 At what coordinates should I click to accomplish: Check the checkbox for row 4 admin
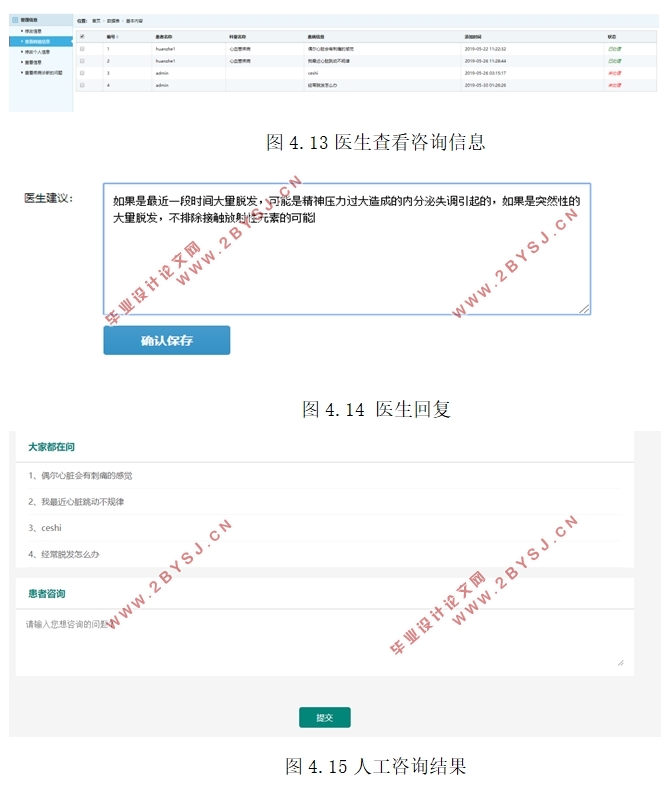(x=82, y=85)
